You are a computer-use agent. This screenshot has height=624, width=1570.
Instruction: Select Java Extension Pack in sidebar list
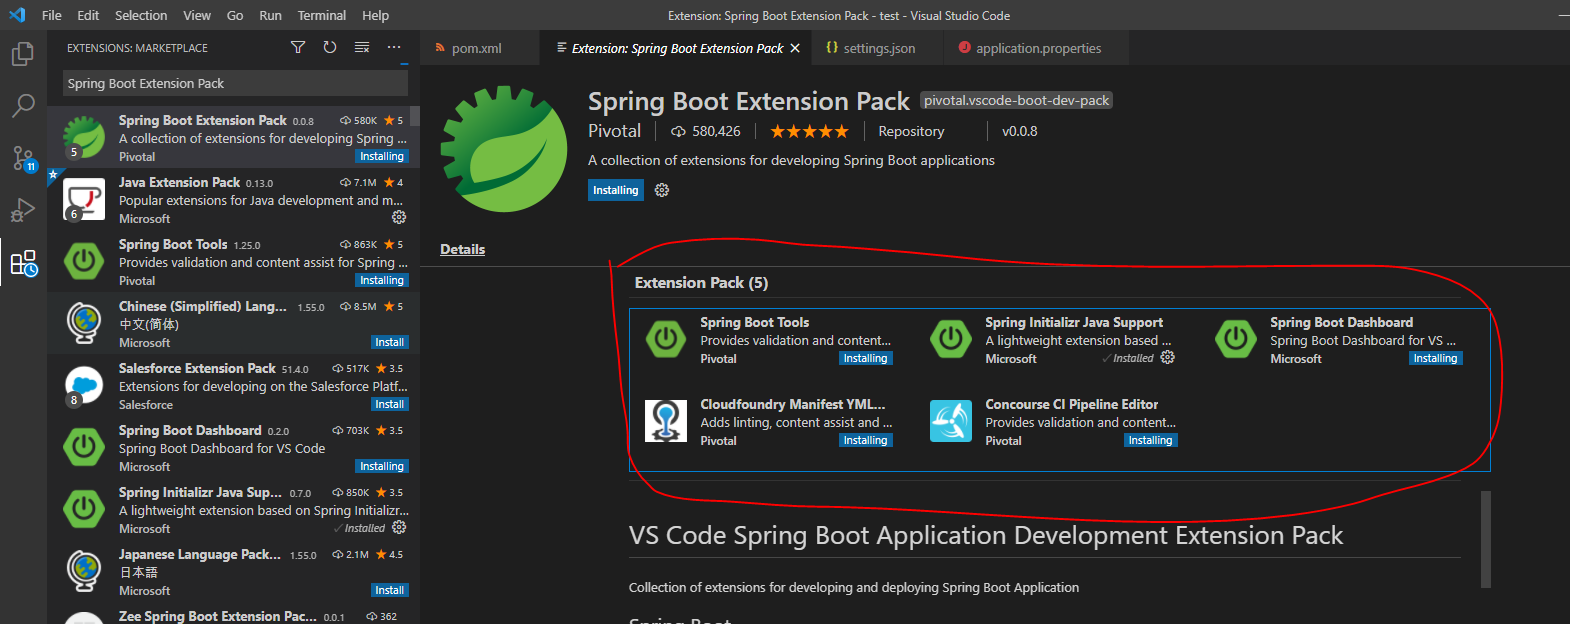point(233,199)
